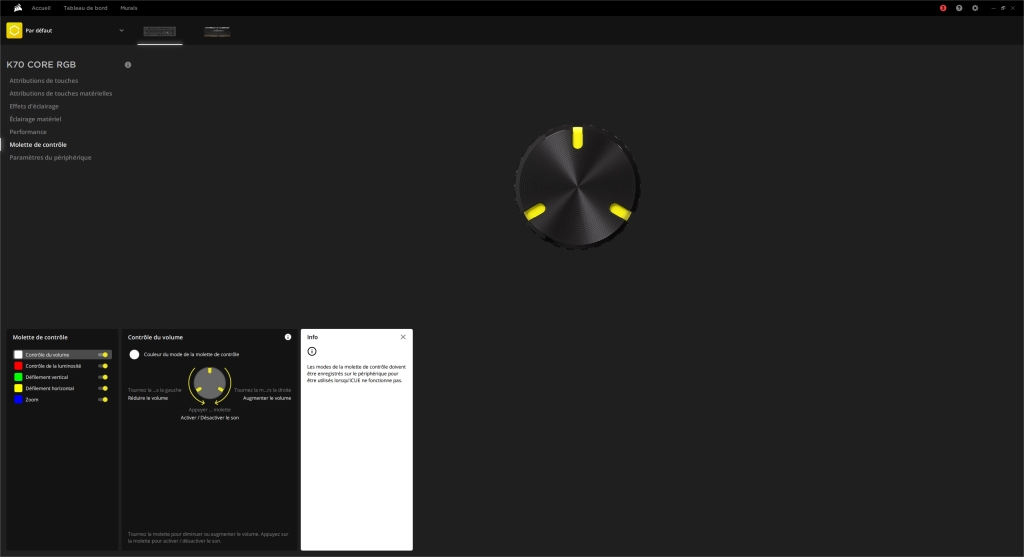Viewport: 1024px width, 557px height.
Task: Click the yellow Par défaut profile icon
Action: (14, 31)
